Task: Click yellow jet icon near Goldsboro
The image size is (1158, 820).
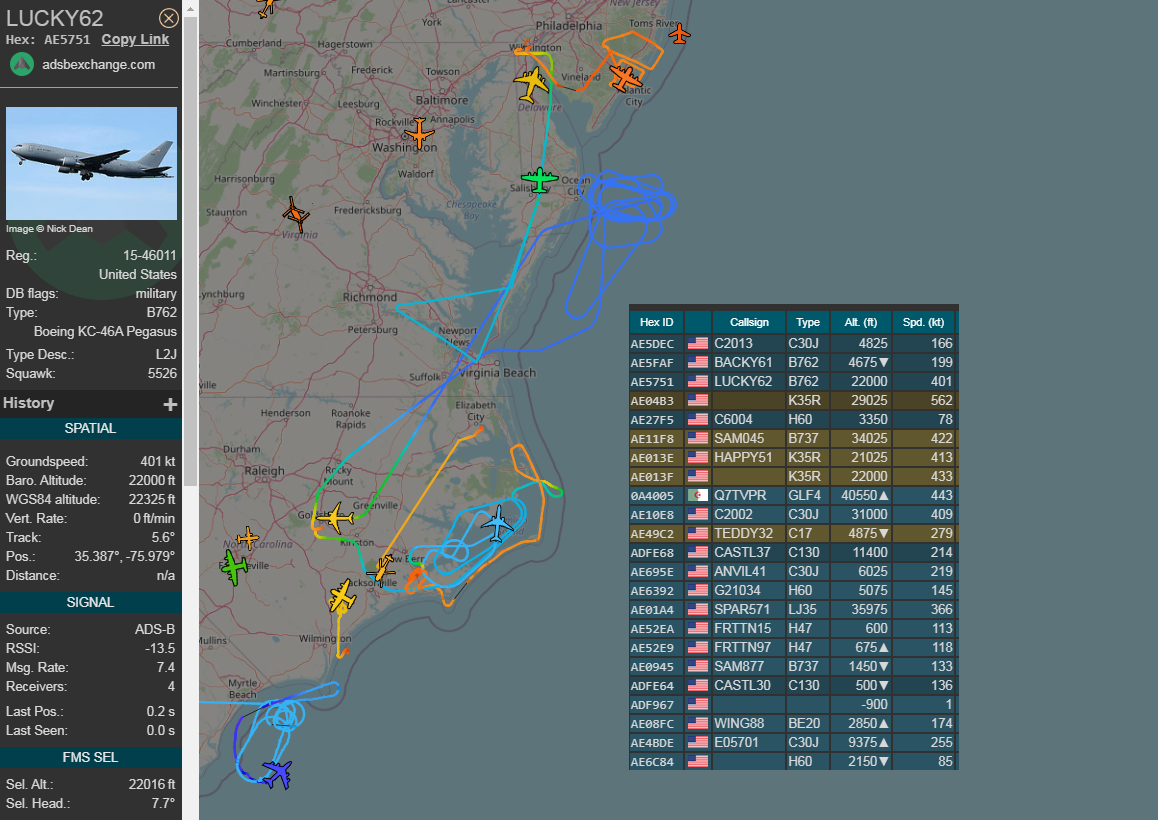Action: 335,518
